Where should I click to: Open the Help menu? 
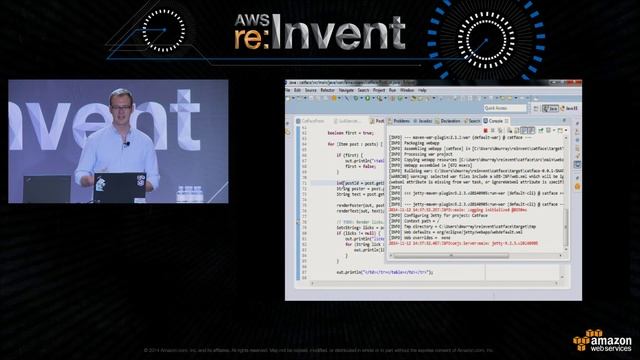[x=422, y=90]
